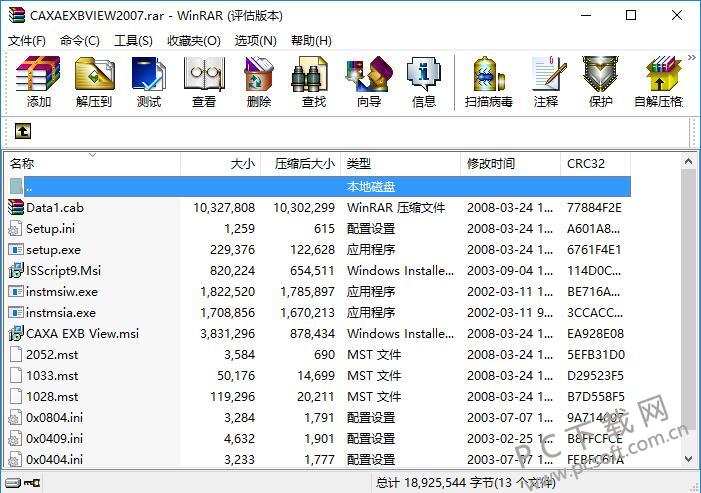
Task: Select the 1033.mst file name
Action: 52,375
